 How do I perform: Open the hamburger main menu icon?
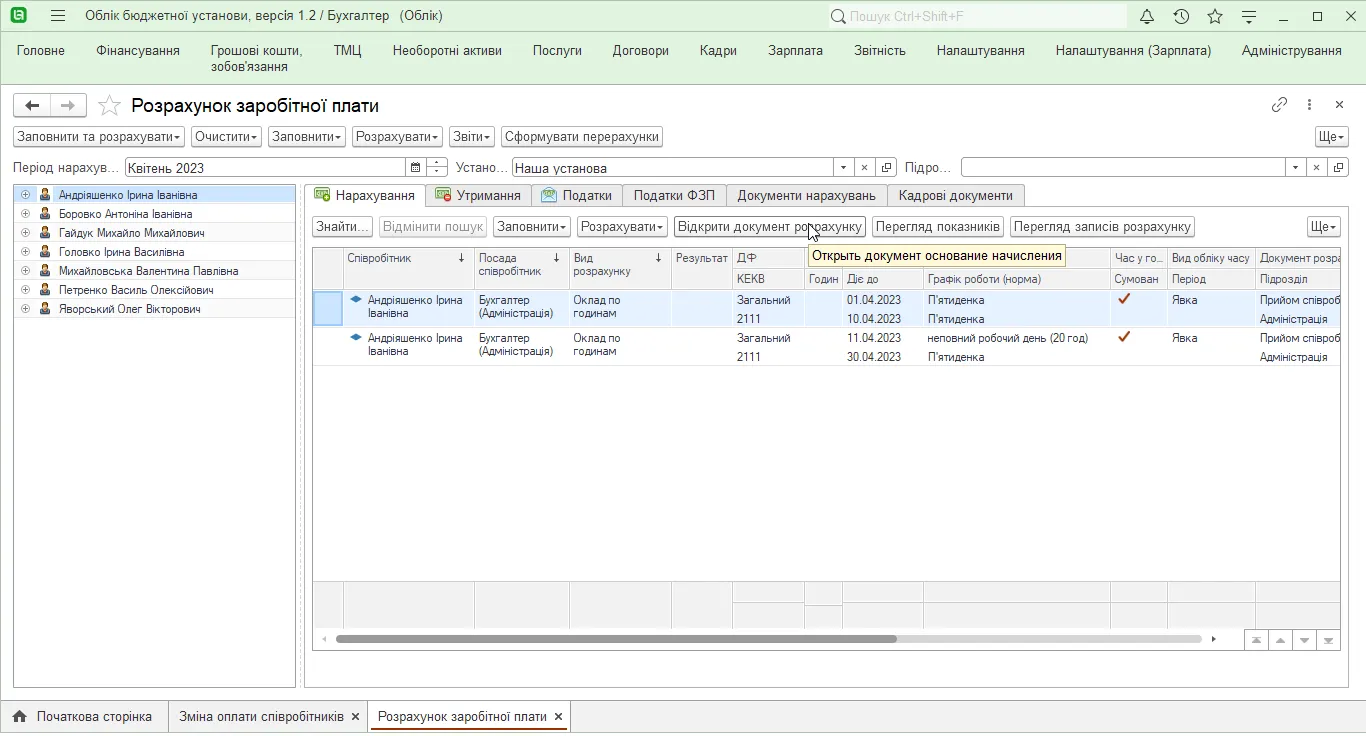58,16
